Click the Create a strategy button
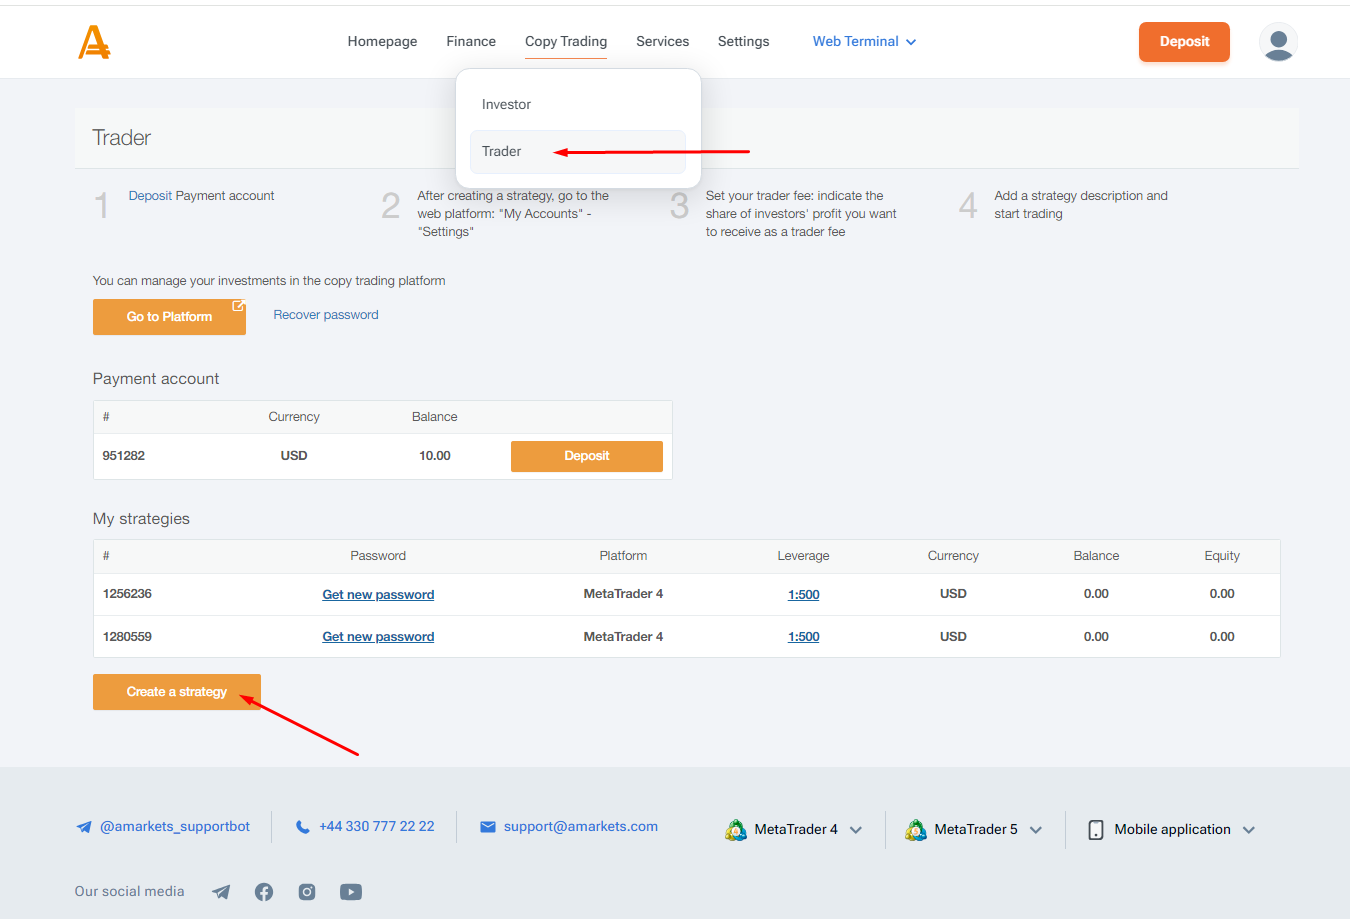This screenshot has width=1350, height=919. [x=176, y=692]
